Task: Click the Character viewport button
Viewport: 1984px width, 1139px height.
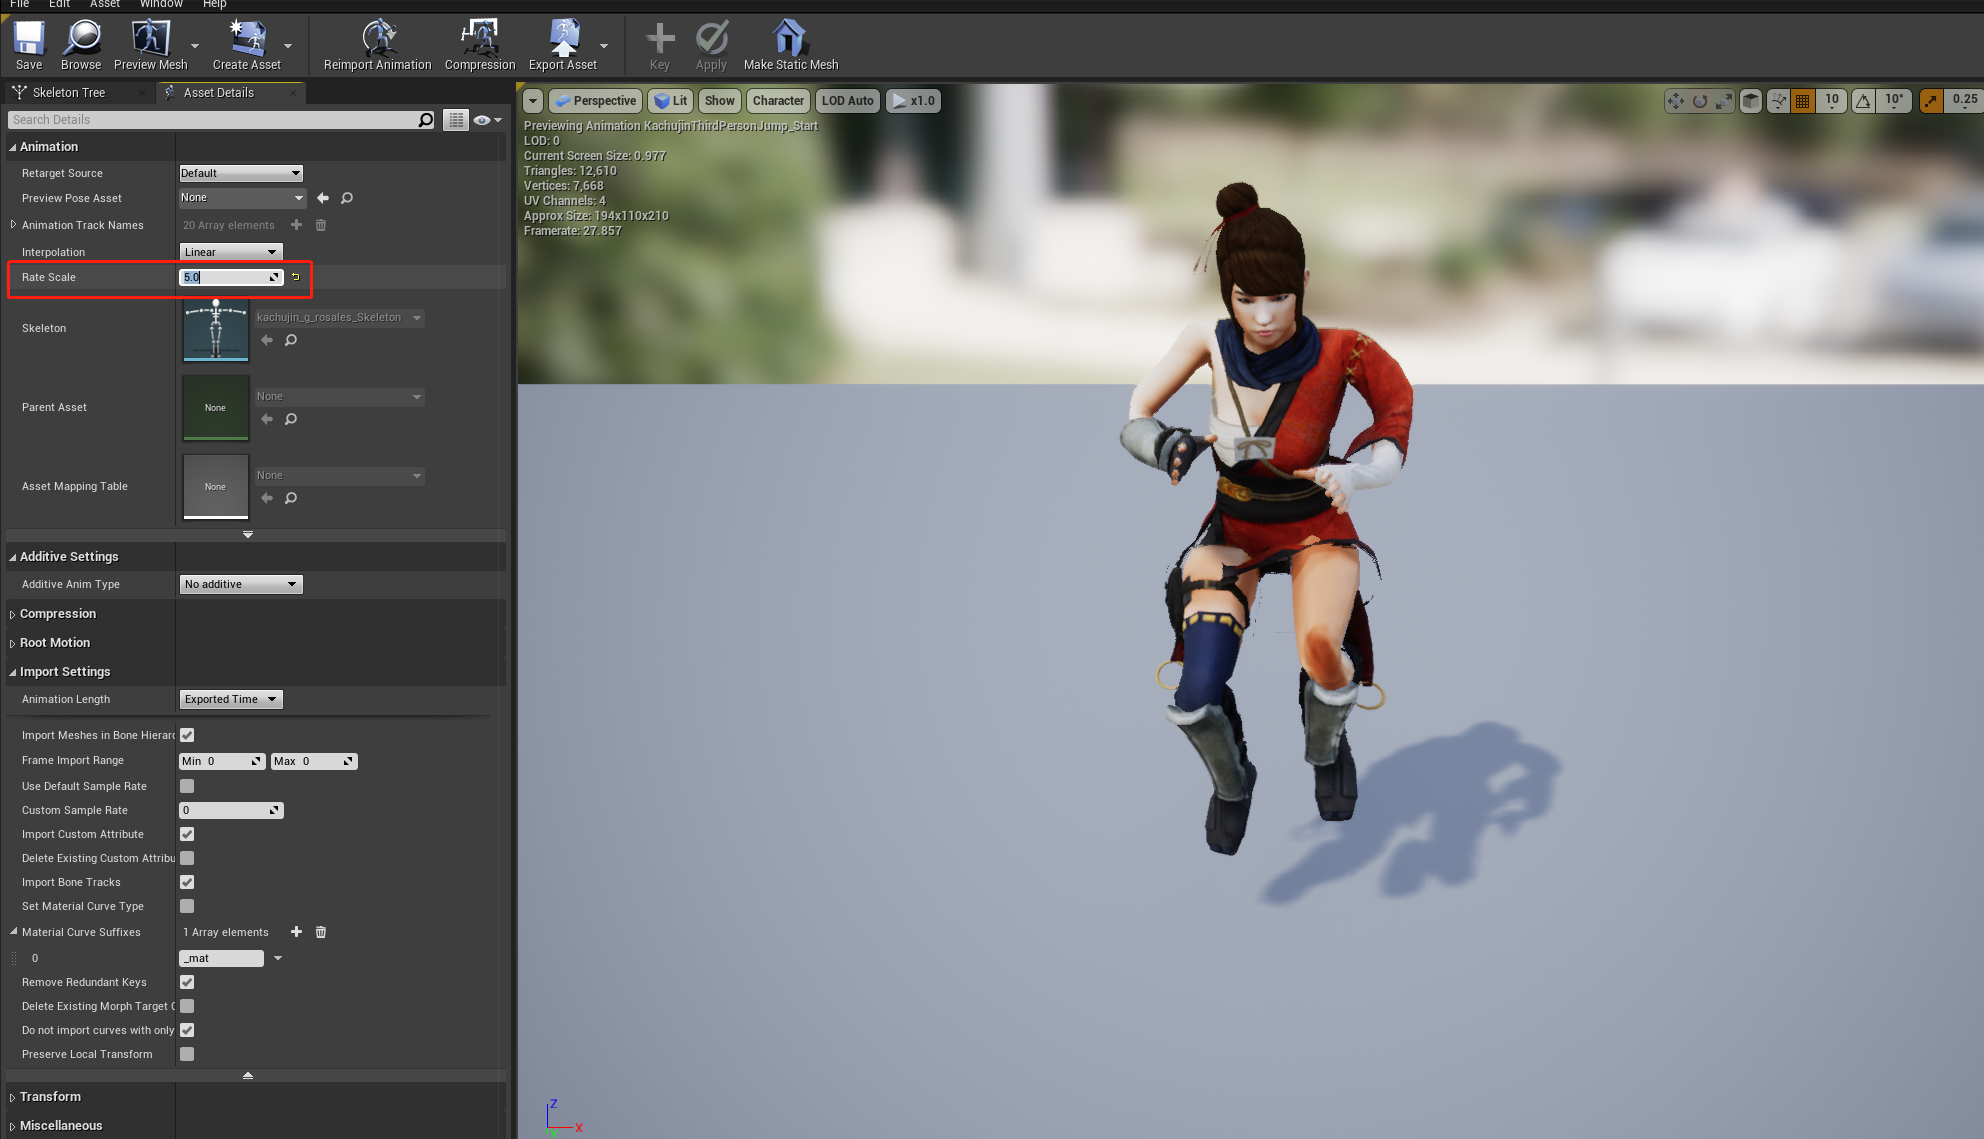Action: pos(777,101)
